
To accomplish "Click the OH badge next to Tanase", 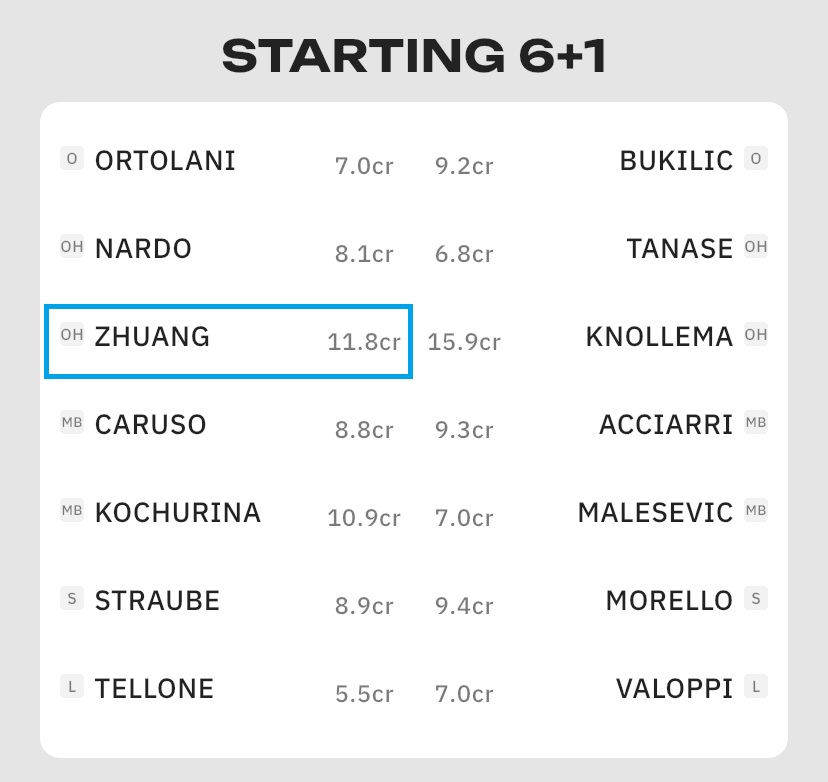I will click(x=756, y=246).
